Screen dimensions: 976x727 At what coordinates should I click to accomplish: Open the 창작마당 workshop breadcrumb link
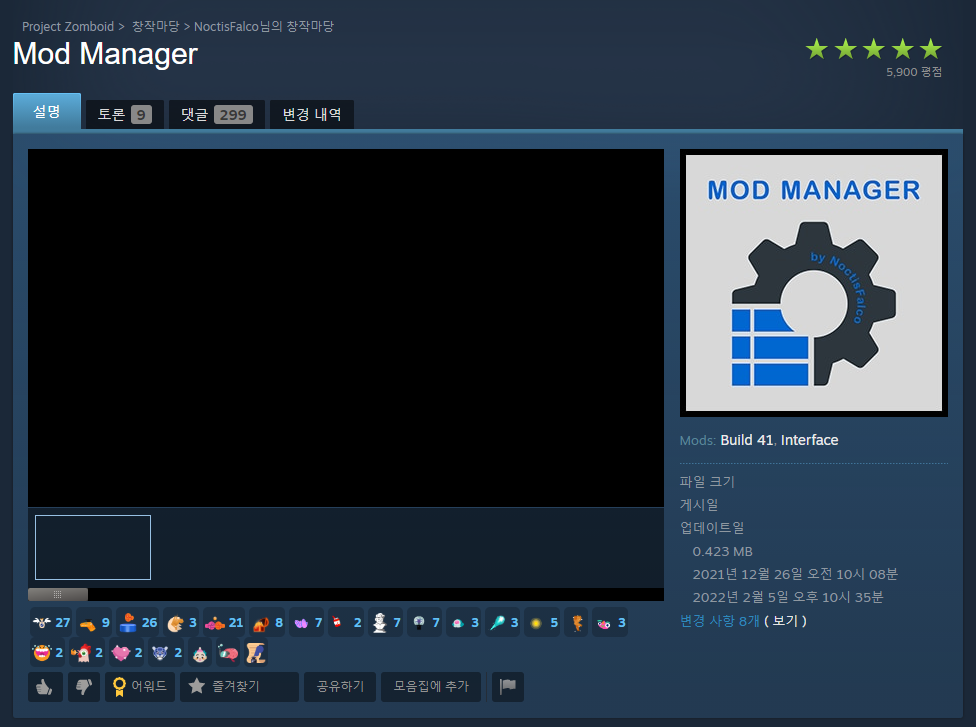155,27
